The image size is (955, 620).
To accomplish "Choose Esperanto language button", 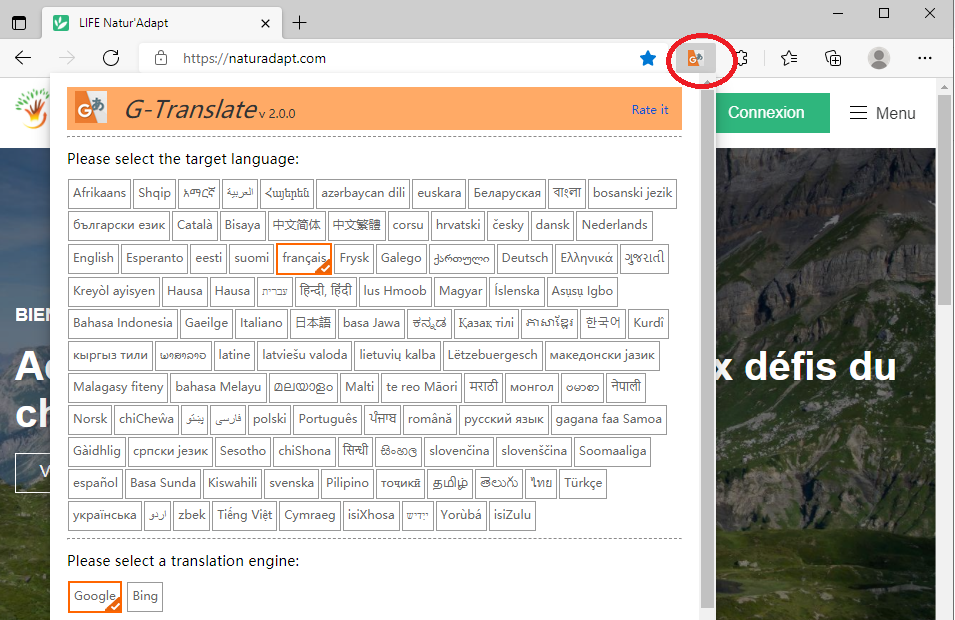I will click(x=155, y=258).
